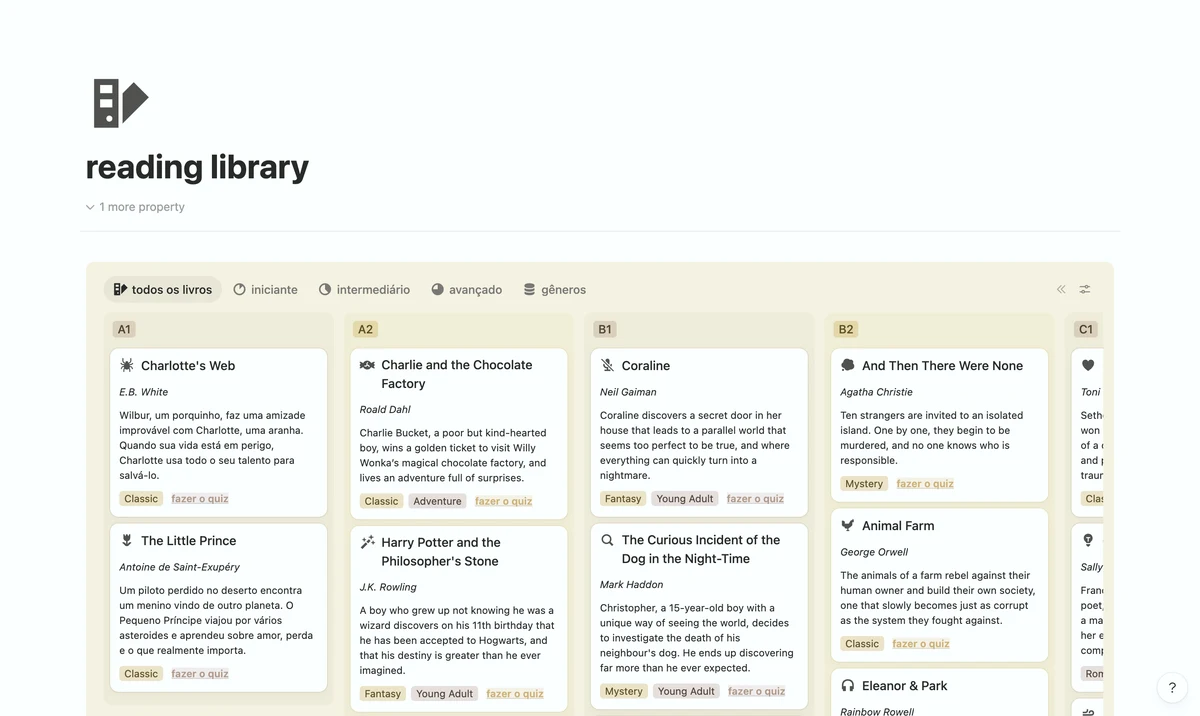Select the avançado view tab
Screen dimensions: 1200x716
[x=467, y=290]
